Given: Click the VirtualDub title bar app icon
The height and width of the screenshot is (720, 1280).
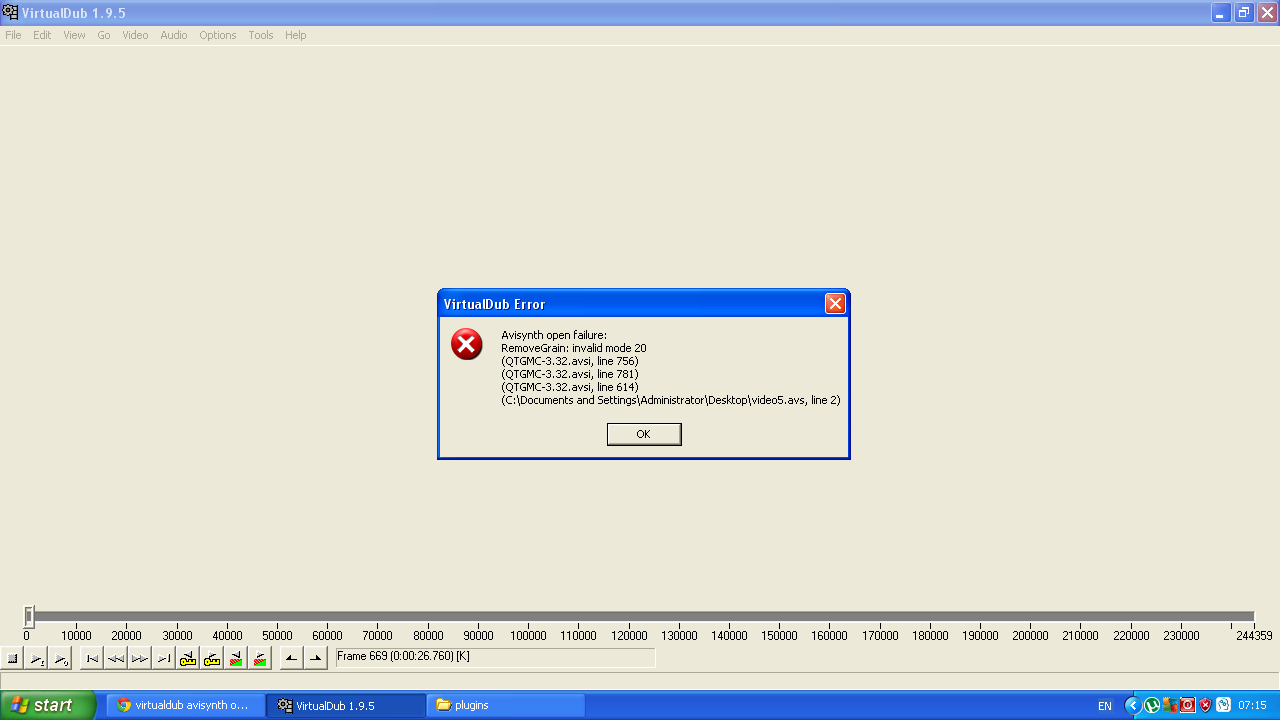Looking at the screenshot, I should (x=10, y=12).
